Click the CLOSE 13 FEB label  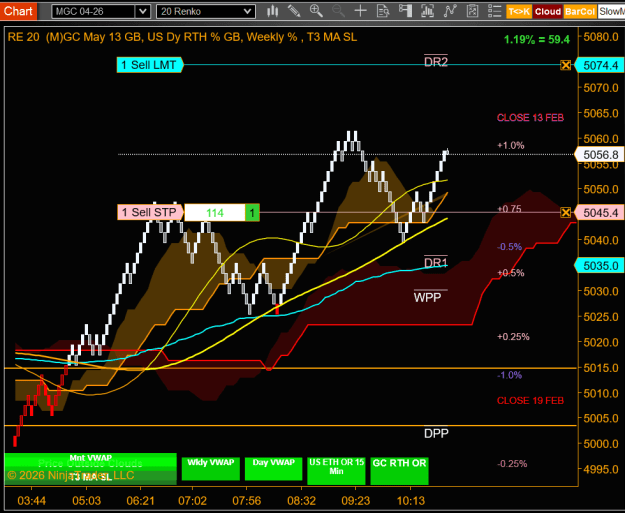coord(530,118)
